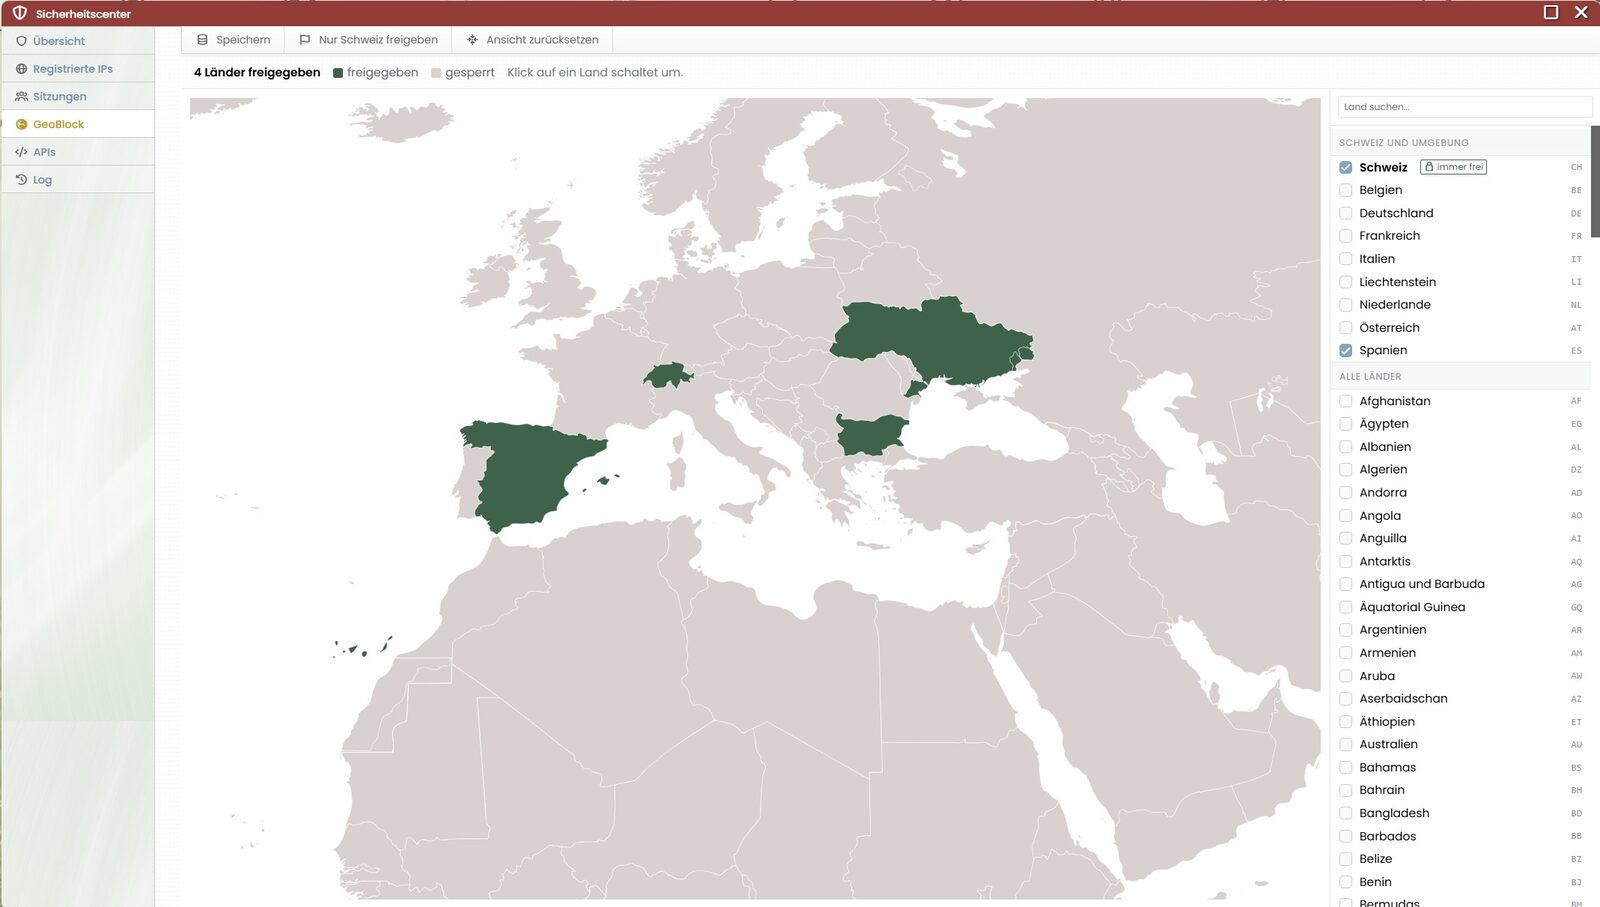Select Niederlande in the country list

pos(1460,305)
